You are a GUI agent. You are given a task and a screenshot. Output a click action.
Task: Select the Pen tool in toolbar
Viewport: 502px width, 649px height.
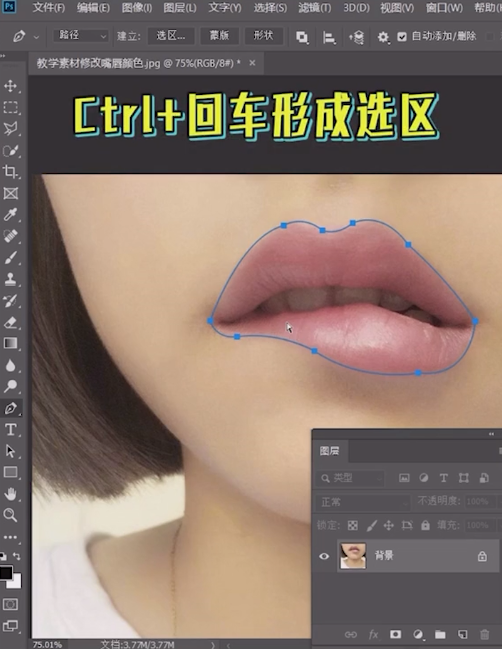[x=10, y=408]
